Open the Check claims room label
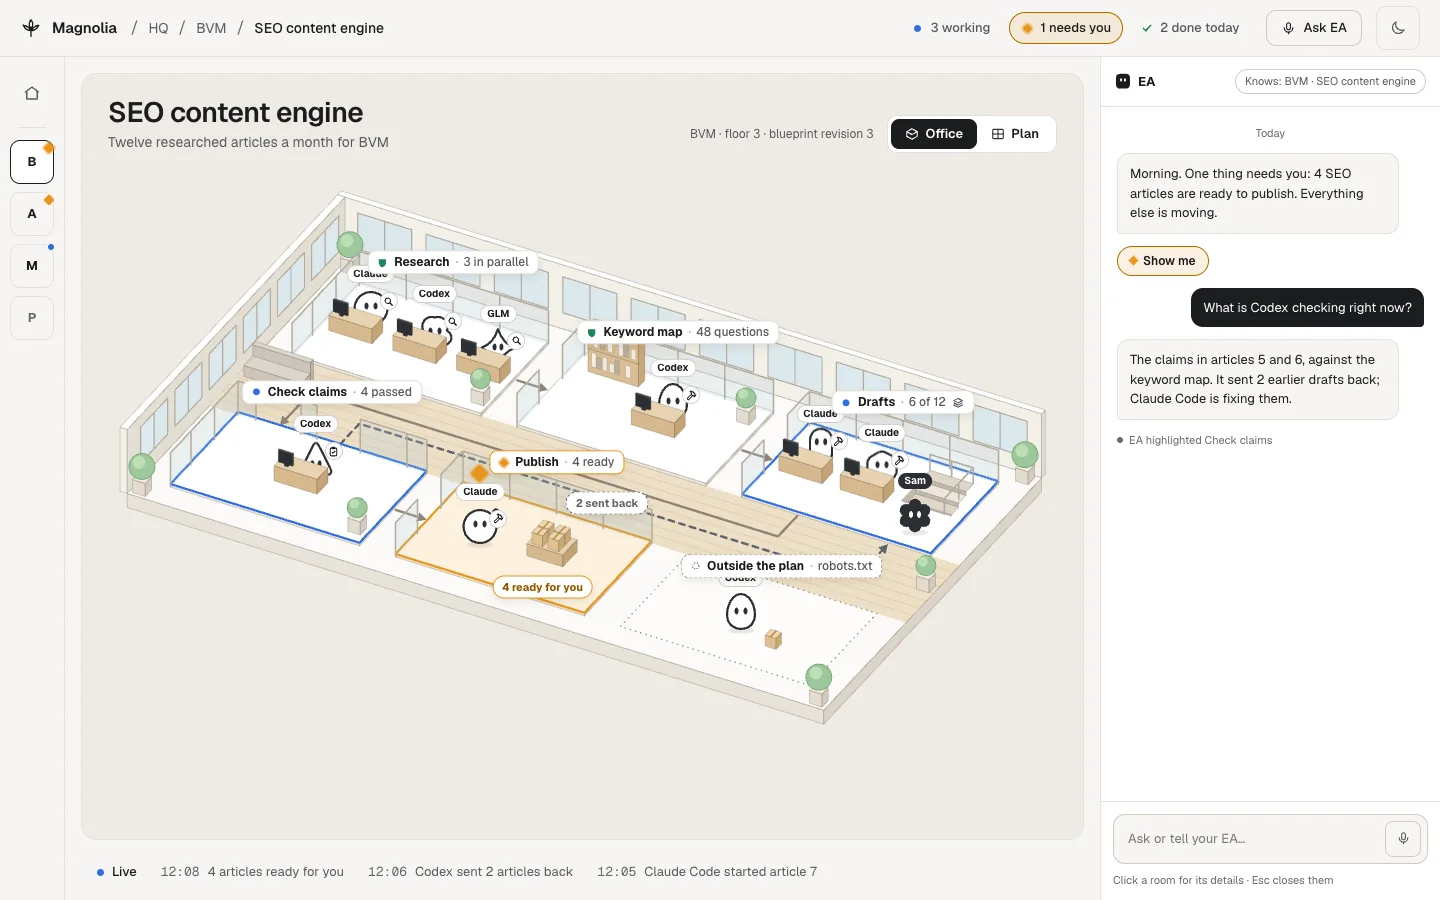Screen dimensions: 1440x900 pos(332,392)
